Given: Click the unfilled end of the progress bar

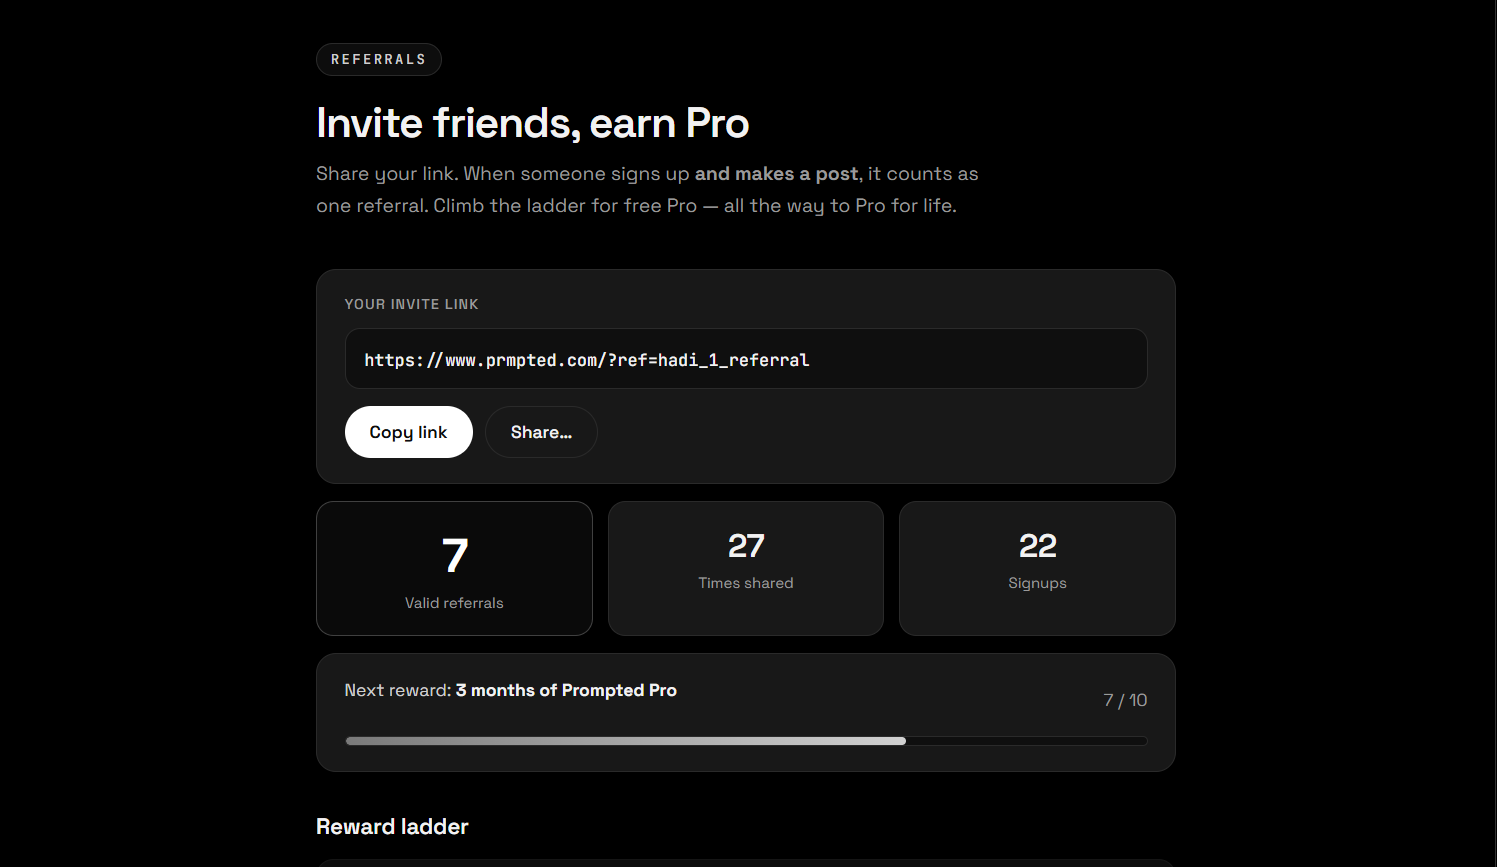Looking at the screenshot, I should 1026,741.
